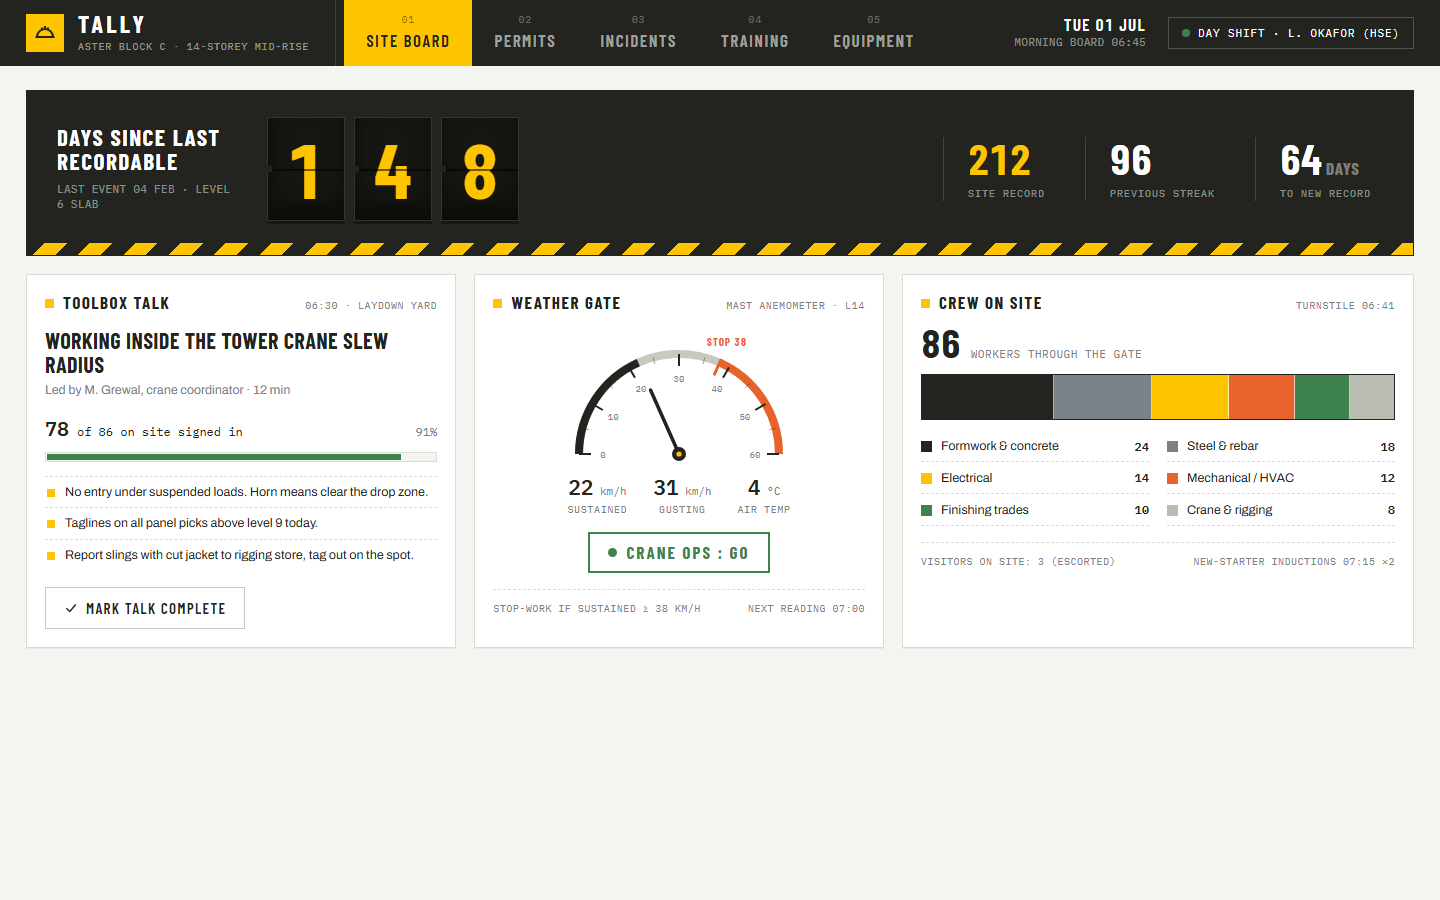Click the 31 km/h gusting reading

(682, 488)
